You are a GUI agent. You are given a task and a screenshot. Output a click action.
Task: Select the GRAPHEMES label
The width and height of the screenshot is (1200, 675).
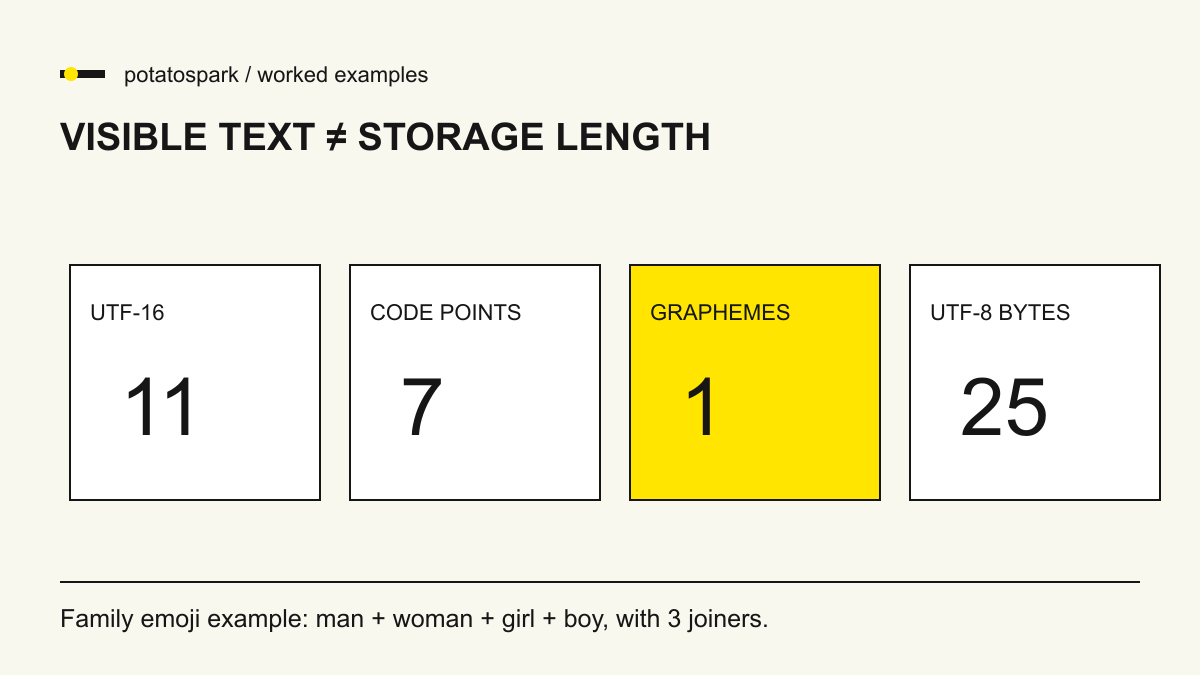720,313
